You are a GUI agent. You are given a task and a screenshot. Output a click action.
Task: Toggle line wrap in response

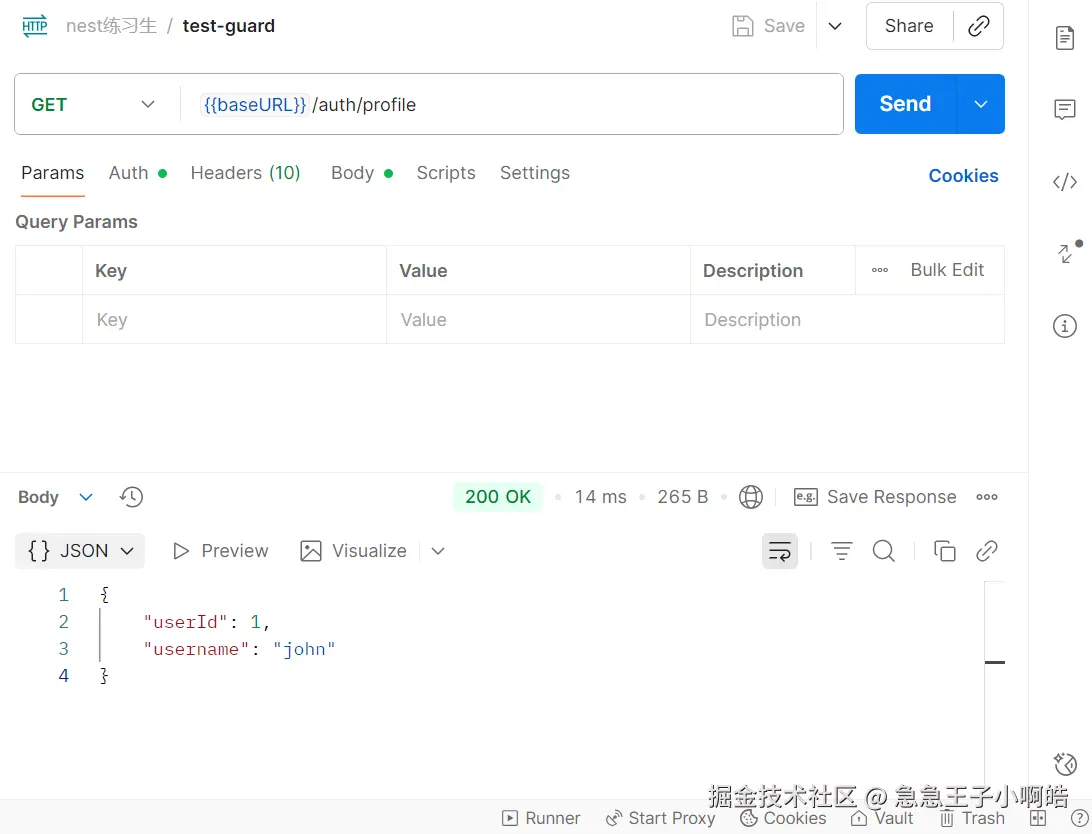(780, 551)
